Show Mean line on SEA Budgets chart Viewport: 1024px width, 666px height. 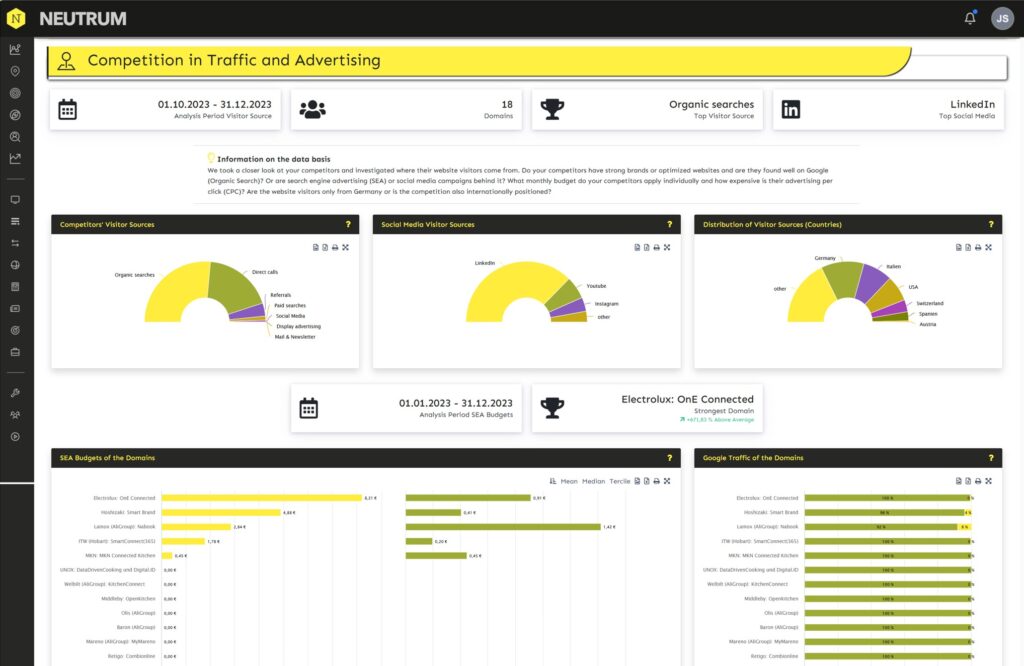(x=569, y=481)
